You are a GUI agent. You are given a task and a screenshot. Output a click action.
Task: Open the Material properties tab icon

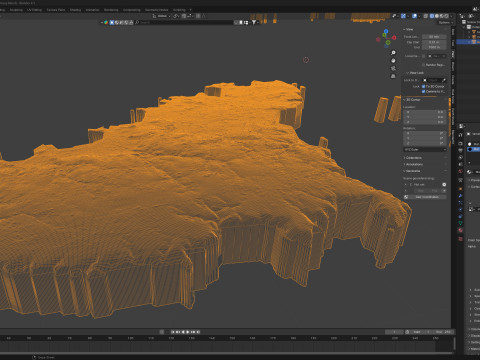tap(460, 230)
